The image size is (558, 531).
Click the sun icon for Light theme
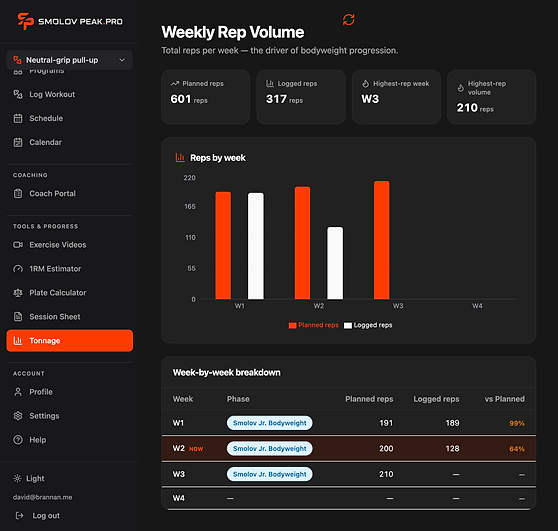(x=17, y=478)
